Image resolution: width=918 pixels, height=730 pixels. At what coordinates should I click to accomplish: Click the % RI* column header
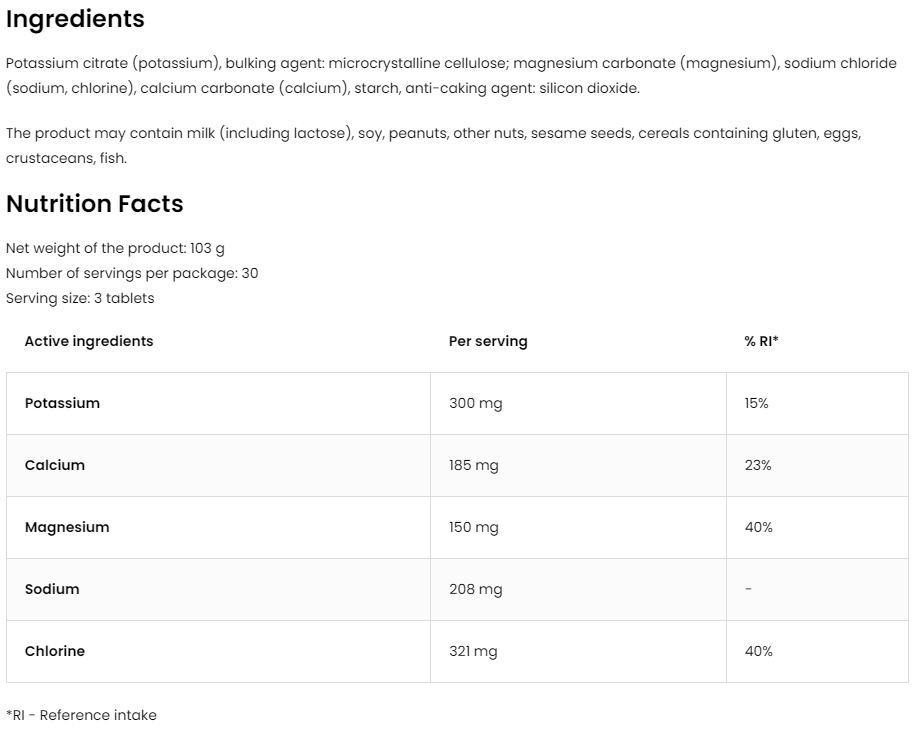point(761,341)
